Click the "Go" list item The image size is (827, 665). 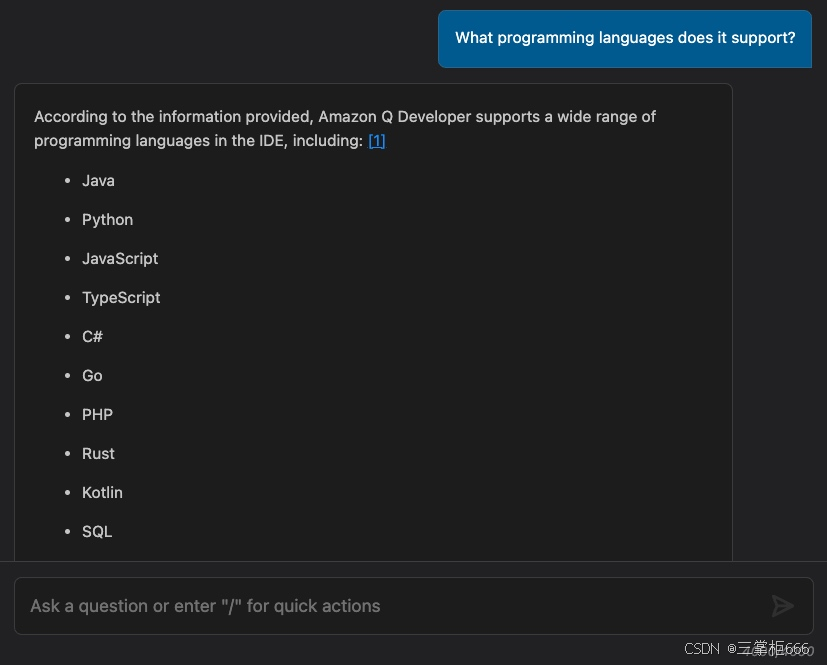click(x=92, y=375)
